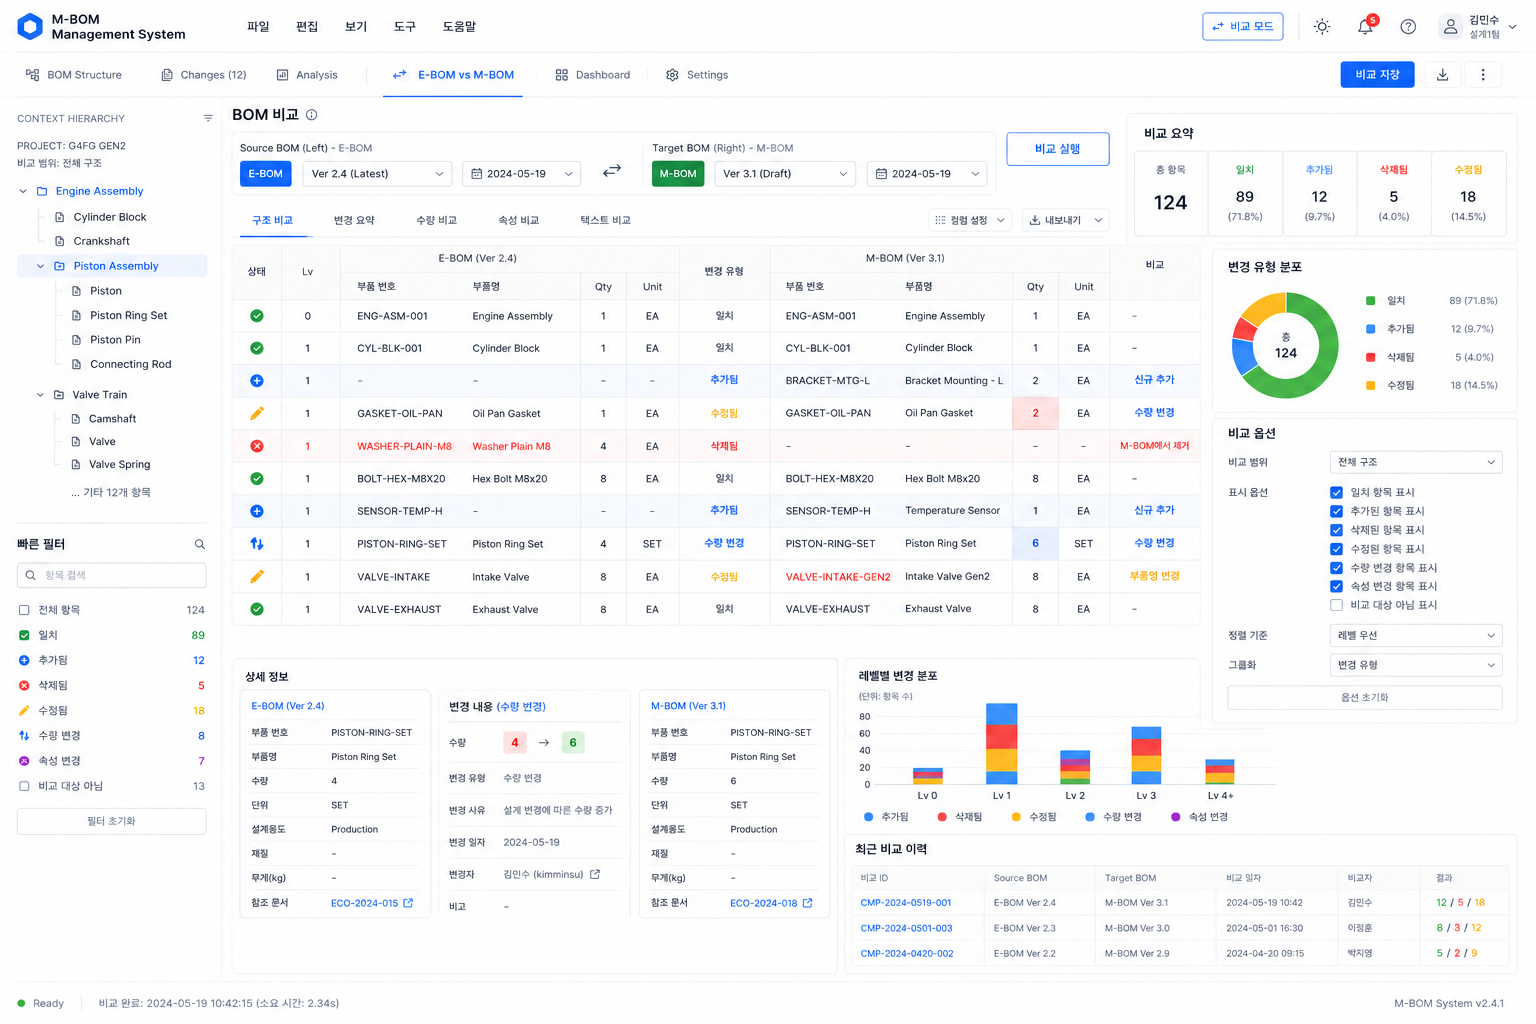
Task: Click the match checkmark on BOLT-HEX-M8X20 row
Action: (257, 479)
